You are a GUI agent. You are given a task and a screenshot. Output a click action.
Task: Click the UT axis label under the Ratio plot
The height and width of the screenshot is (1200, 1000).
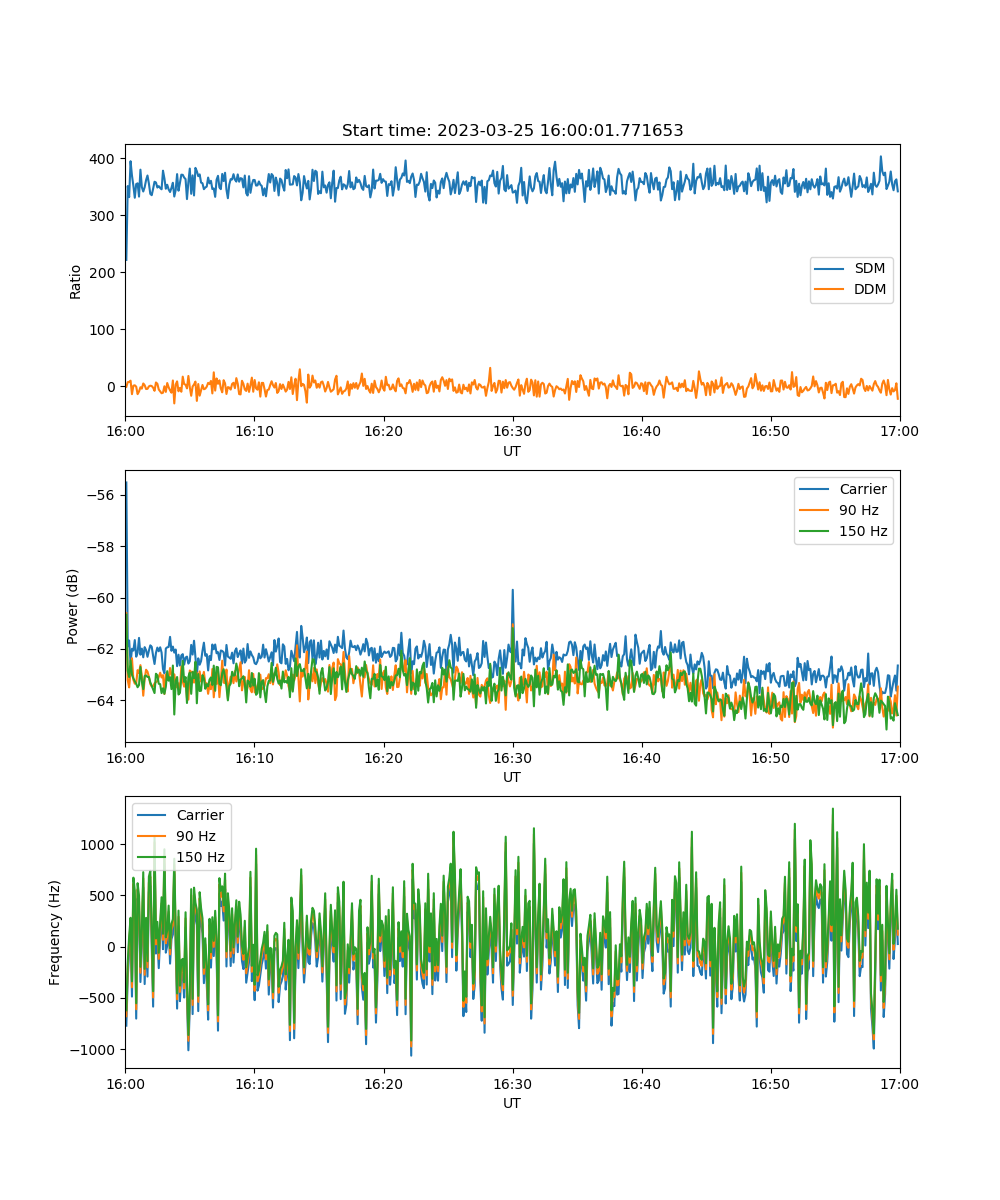512,451
